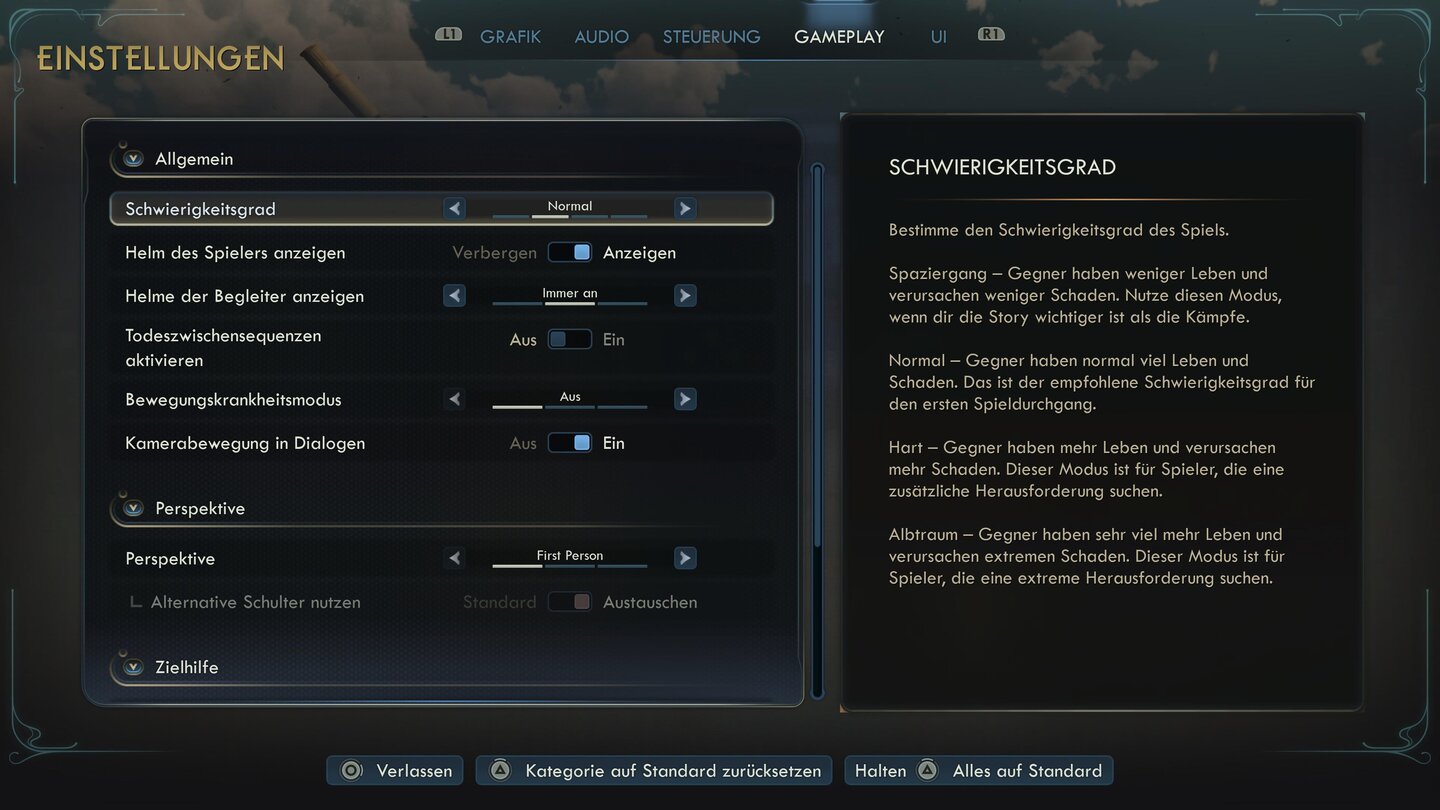Click Kategorie auf Standard zurücksetzen
The image size is (1440, 810).
(654, 771)
